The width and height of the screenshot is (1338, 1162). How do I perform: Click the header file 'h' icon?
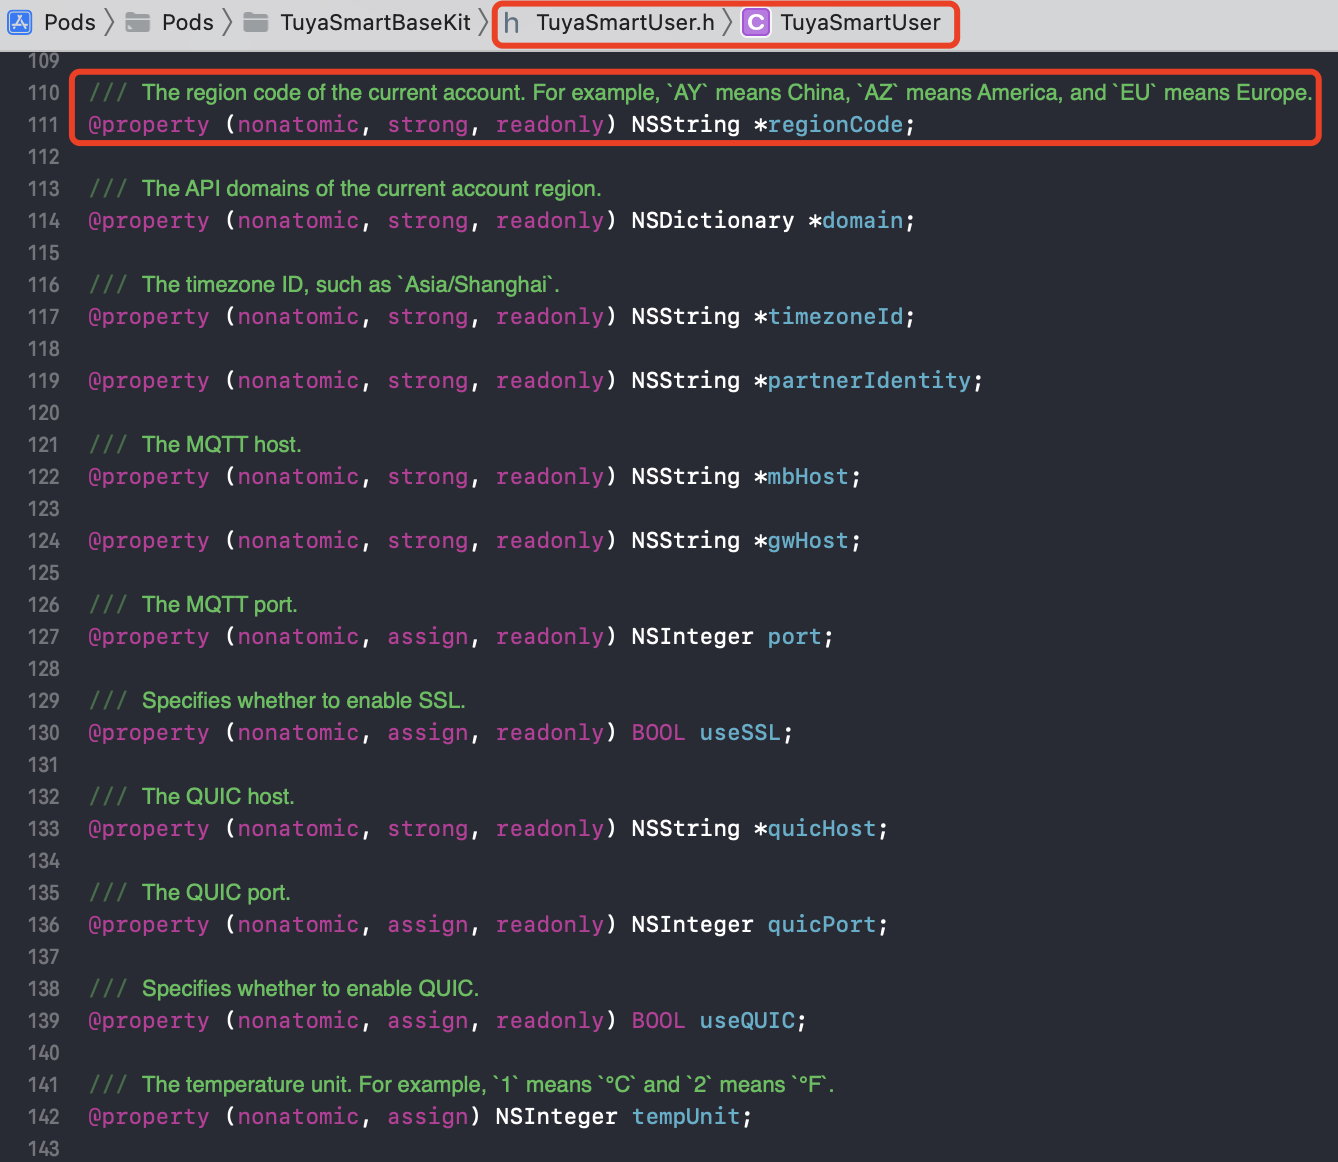click(x=512, y=22)
